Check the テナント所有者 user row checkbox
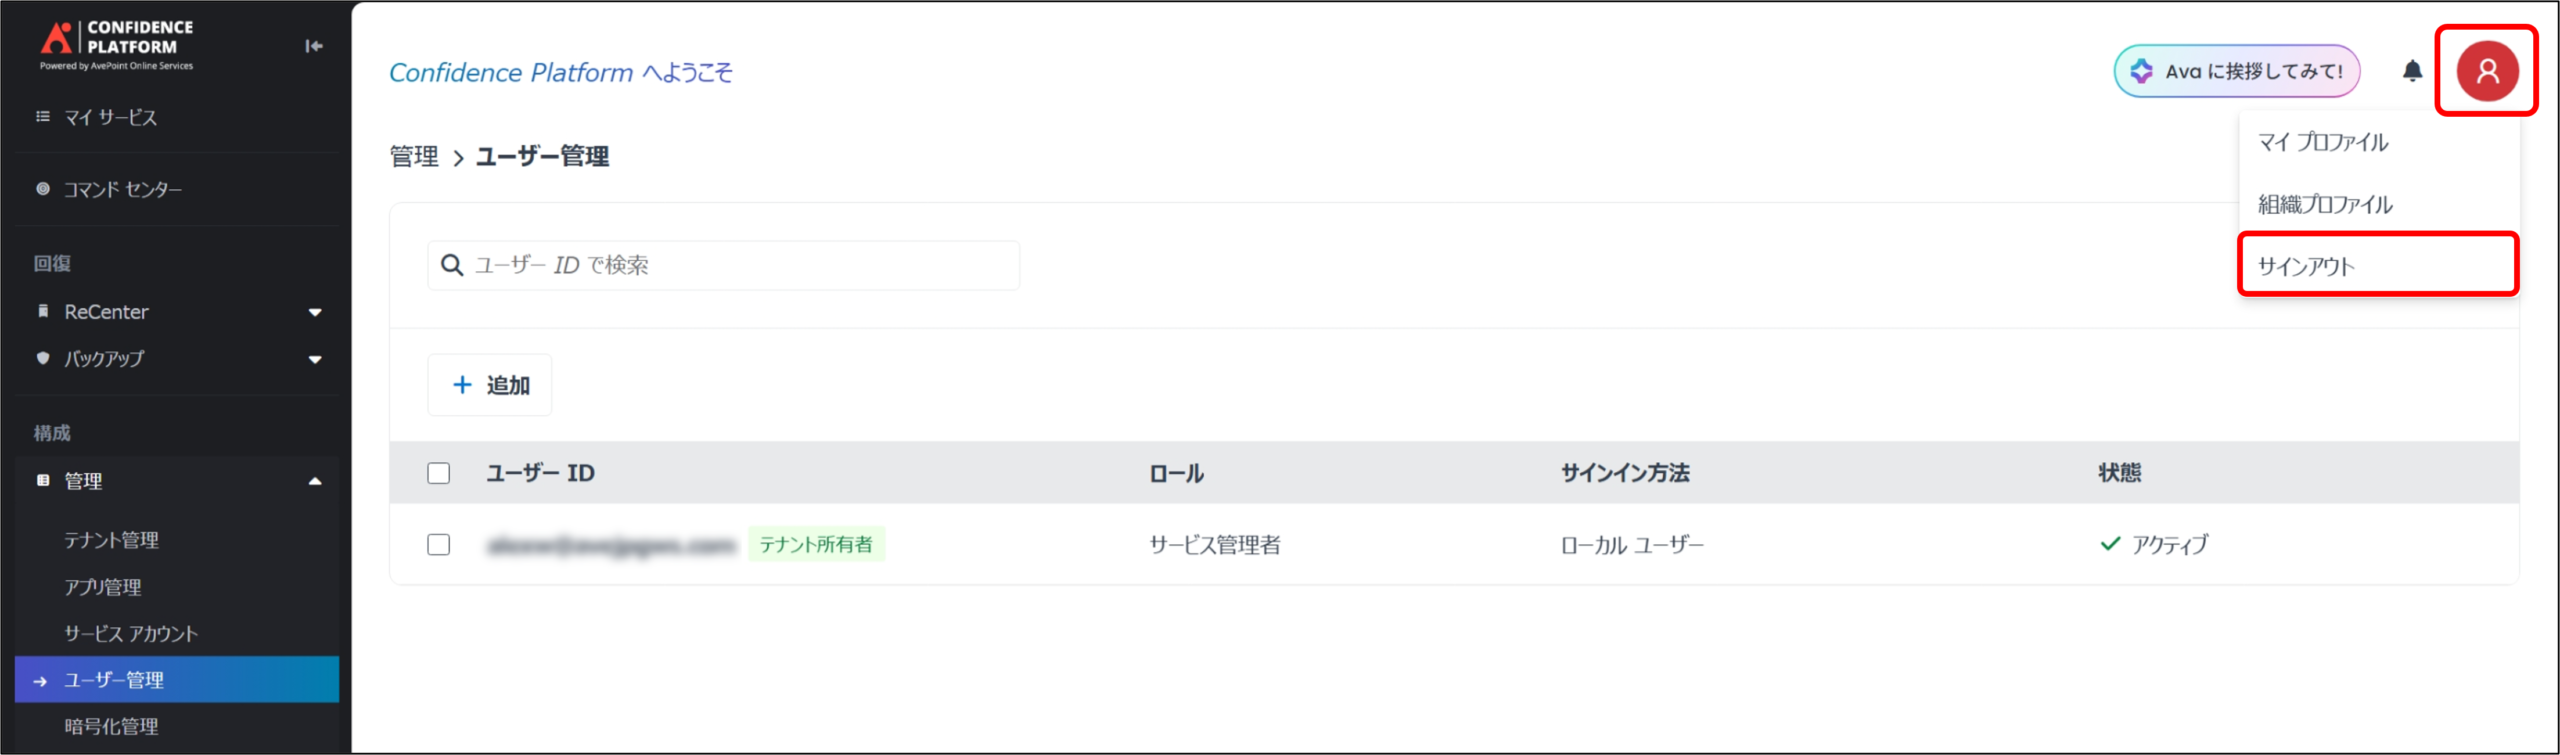2560x755 pixels. click(x=439, y=545)
